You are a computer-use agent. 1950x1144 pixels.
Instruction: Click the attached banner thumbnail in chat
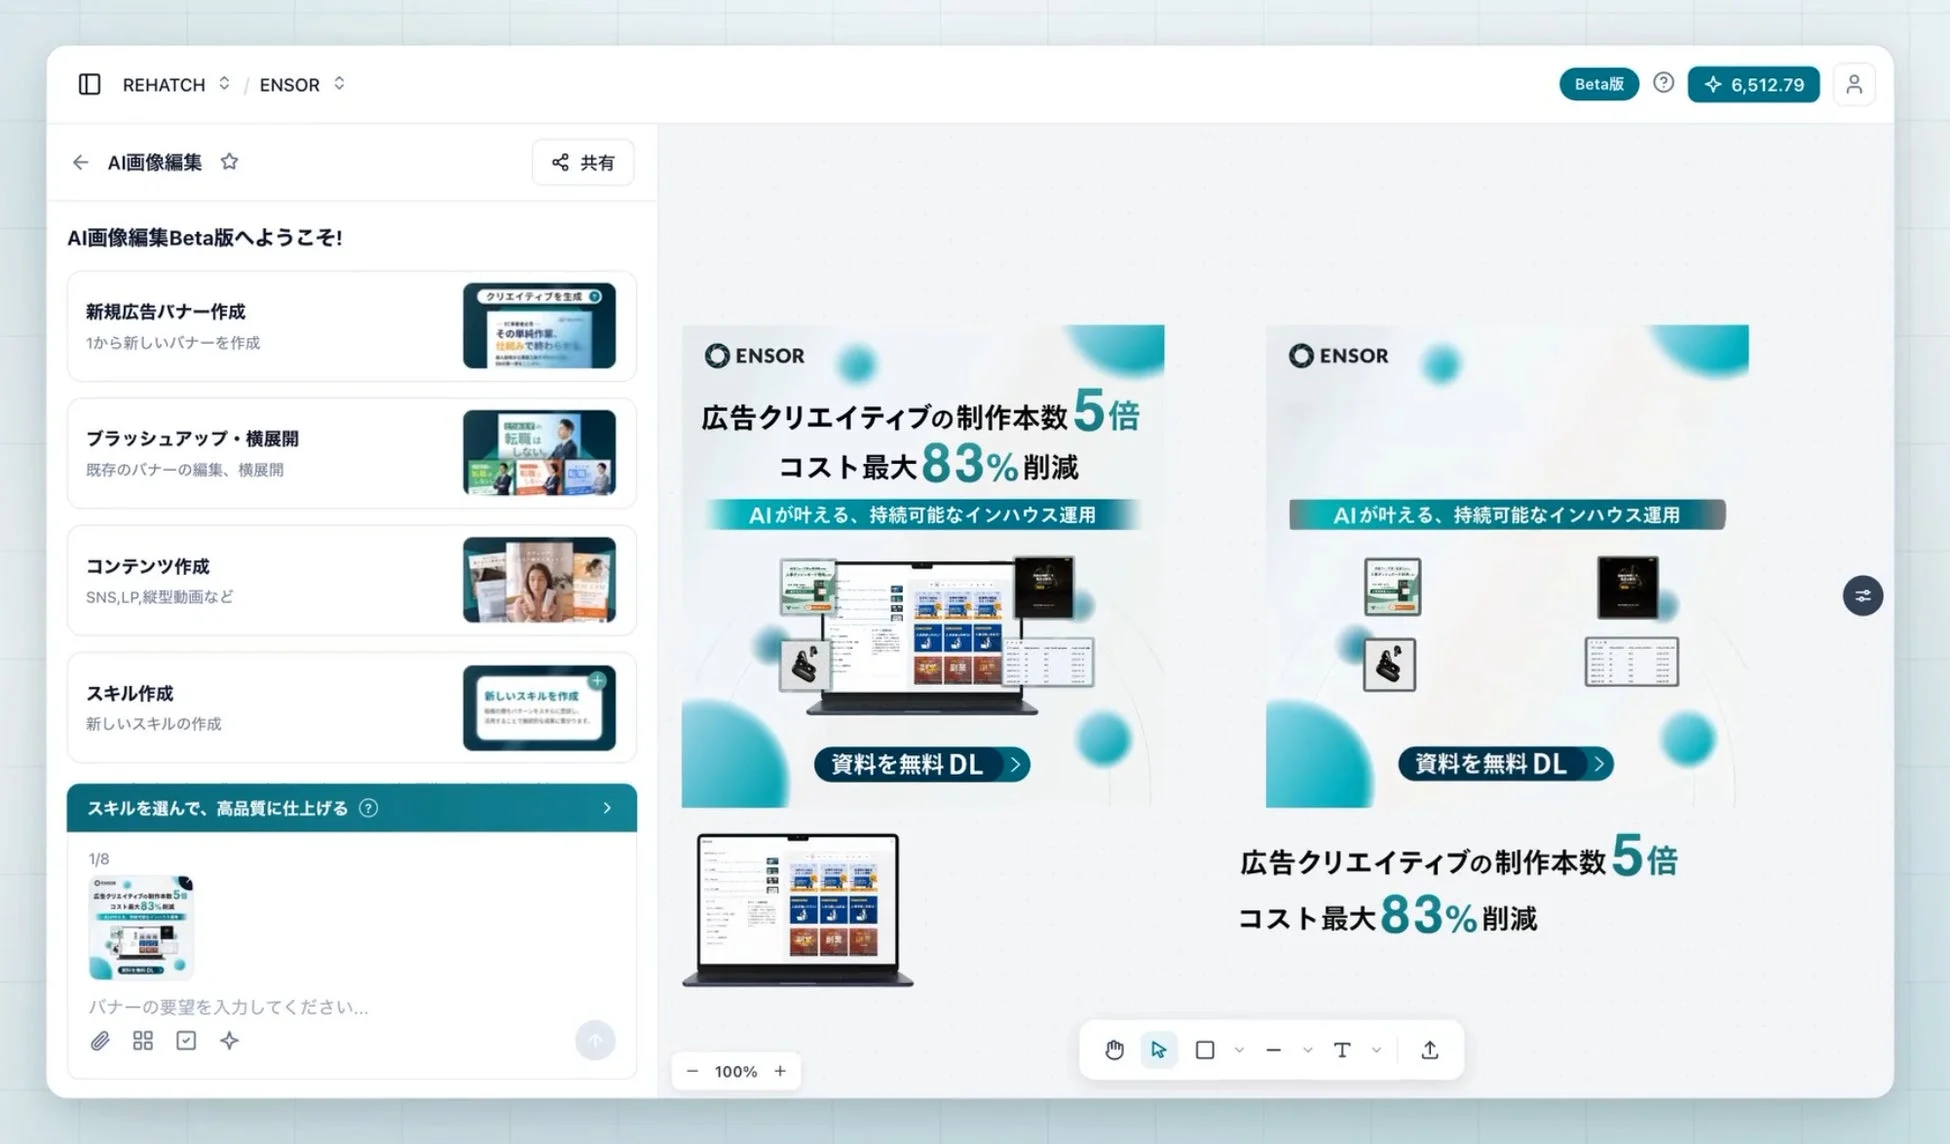click(x=141, y=928)
